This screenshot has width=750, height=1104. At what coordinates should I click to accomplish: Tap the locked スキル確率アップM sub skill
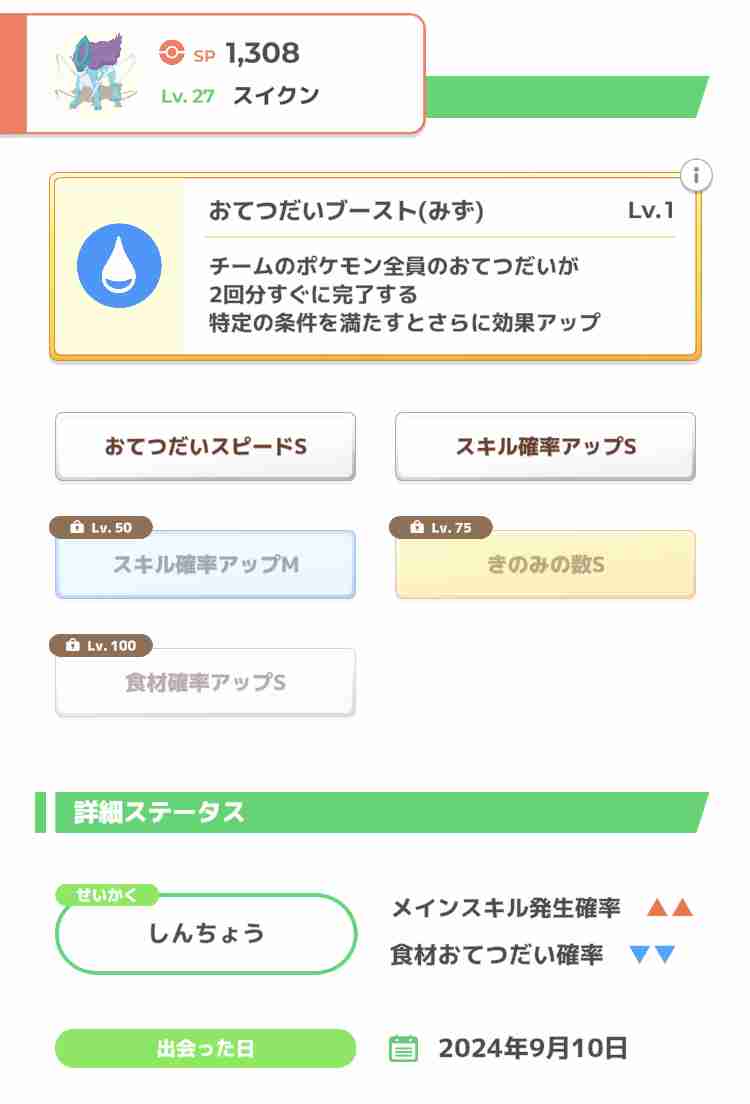tap(206, 564)
